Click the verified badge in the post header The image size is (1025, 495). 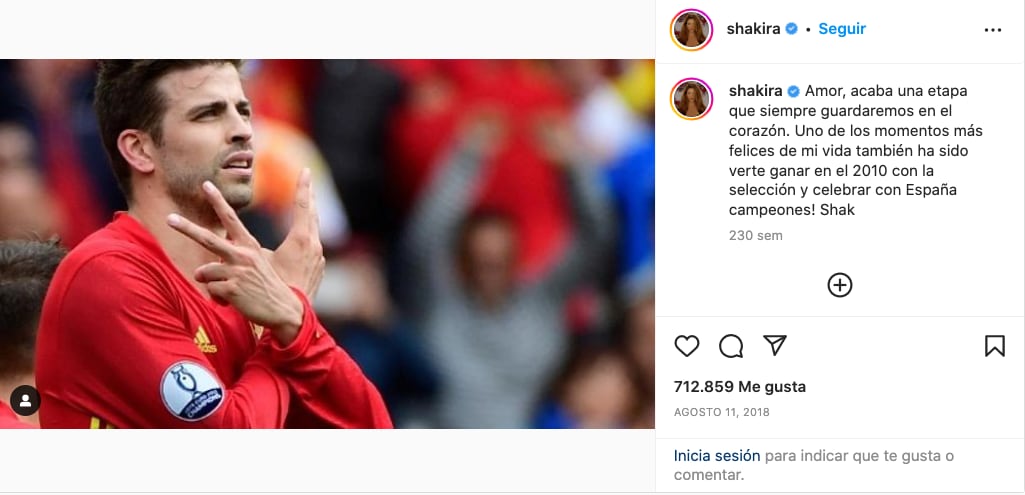click(x=791, y=29)
